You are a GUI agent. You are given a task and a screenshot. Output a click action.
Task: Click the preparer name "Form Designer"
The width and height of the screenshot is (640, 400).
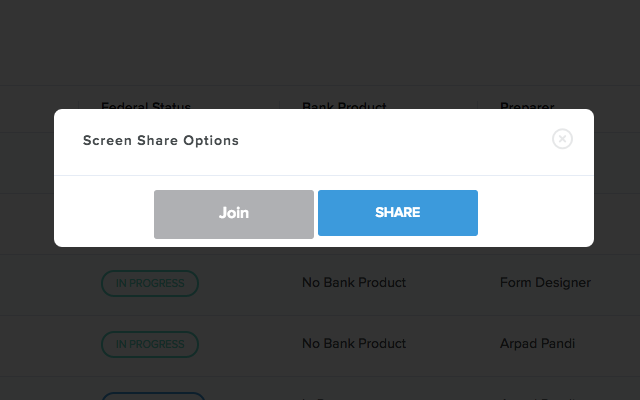pos(545,282)
